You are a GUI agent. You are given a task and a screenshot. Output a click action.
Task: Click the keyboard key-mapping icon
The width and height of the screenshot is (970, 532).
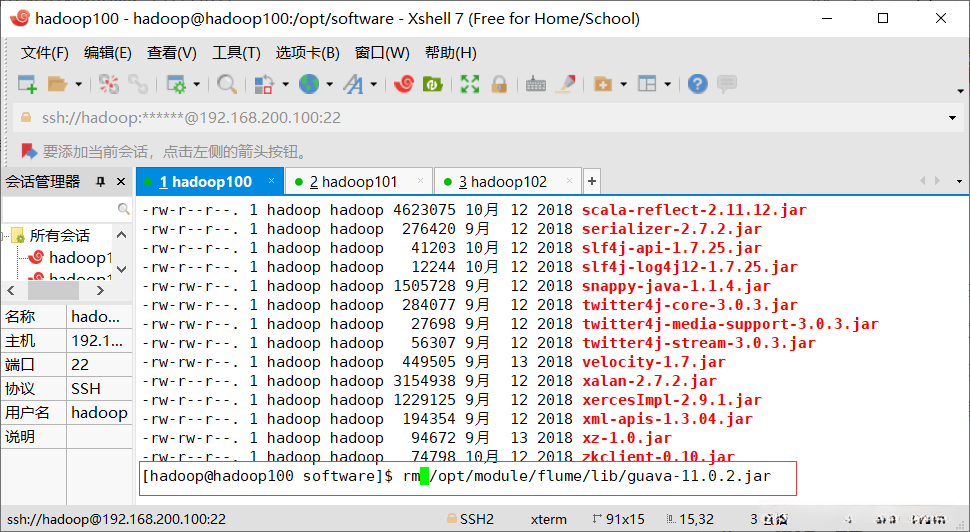(x=536, y=84)
